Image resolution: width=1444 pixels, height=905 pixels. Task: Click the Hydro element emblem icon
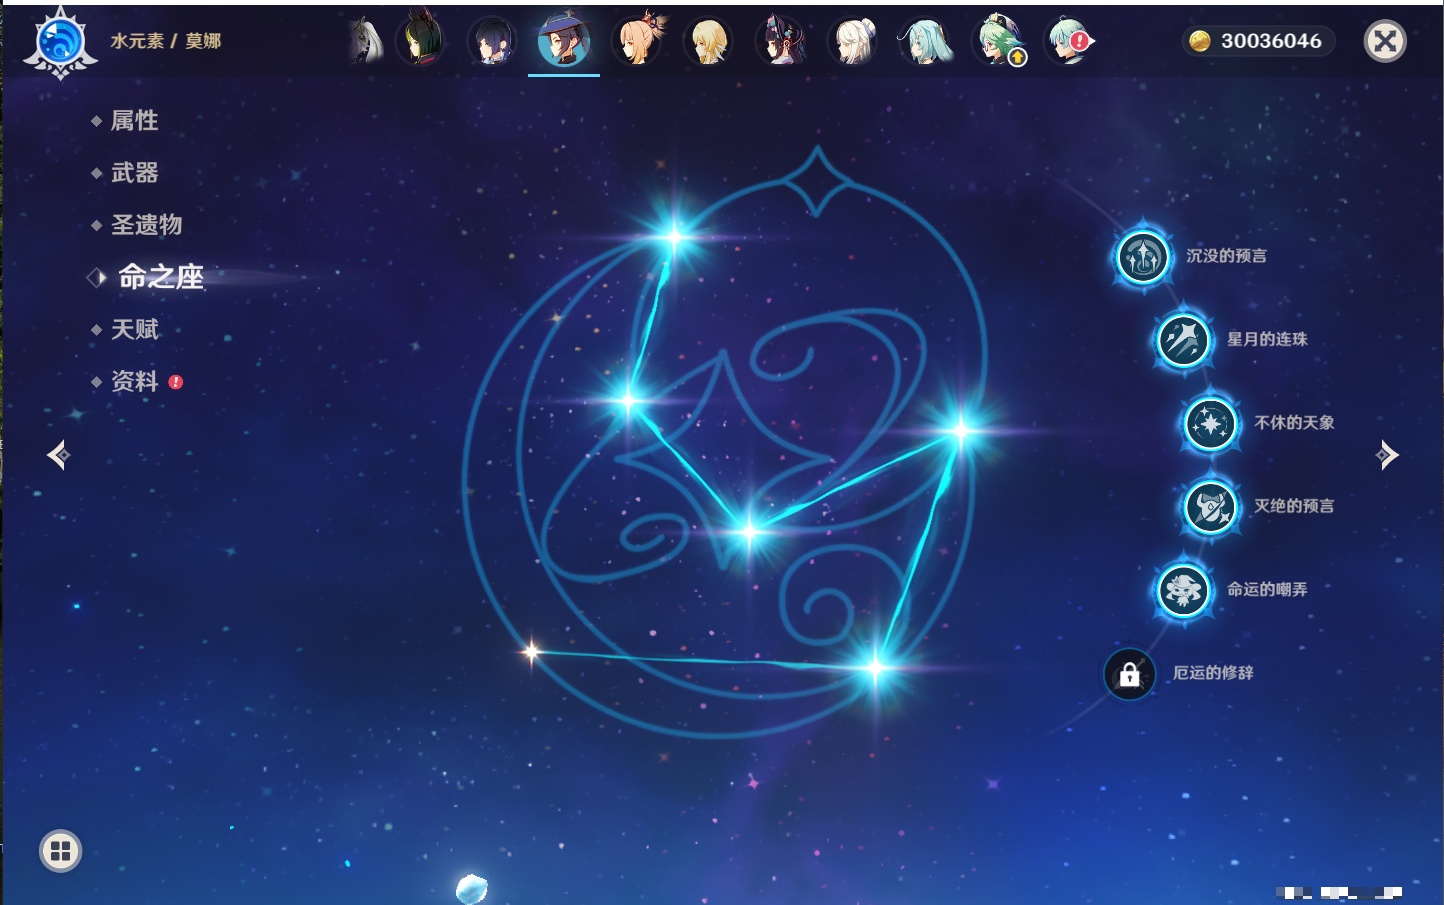click(x=60, y=43)
